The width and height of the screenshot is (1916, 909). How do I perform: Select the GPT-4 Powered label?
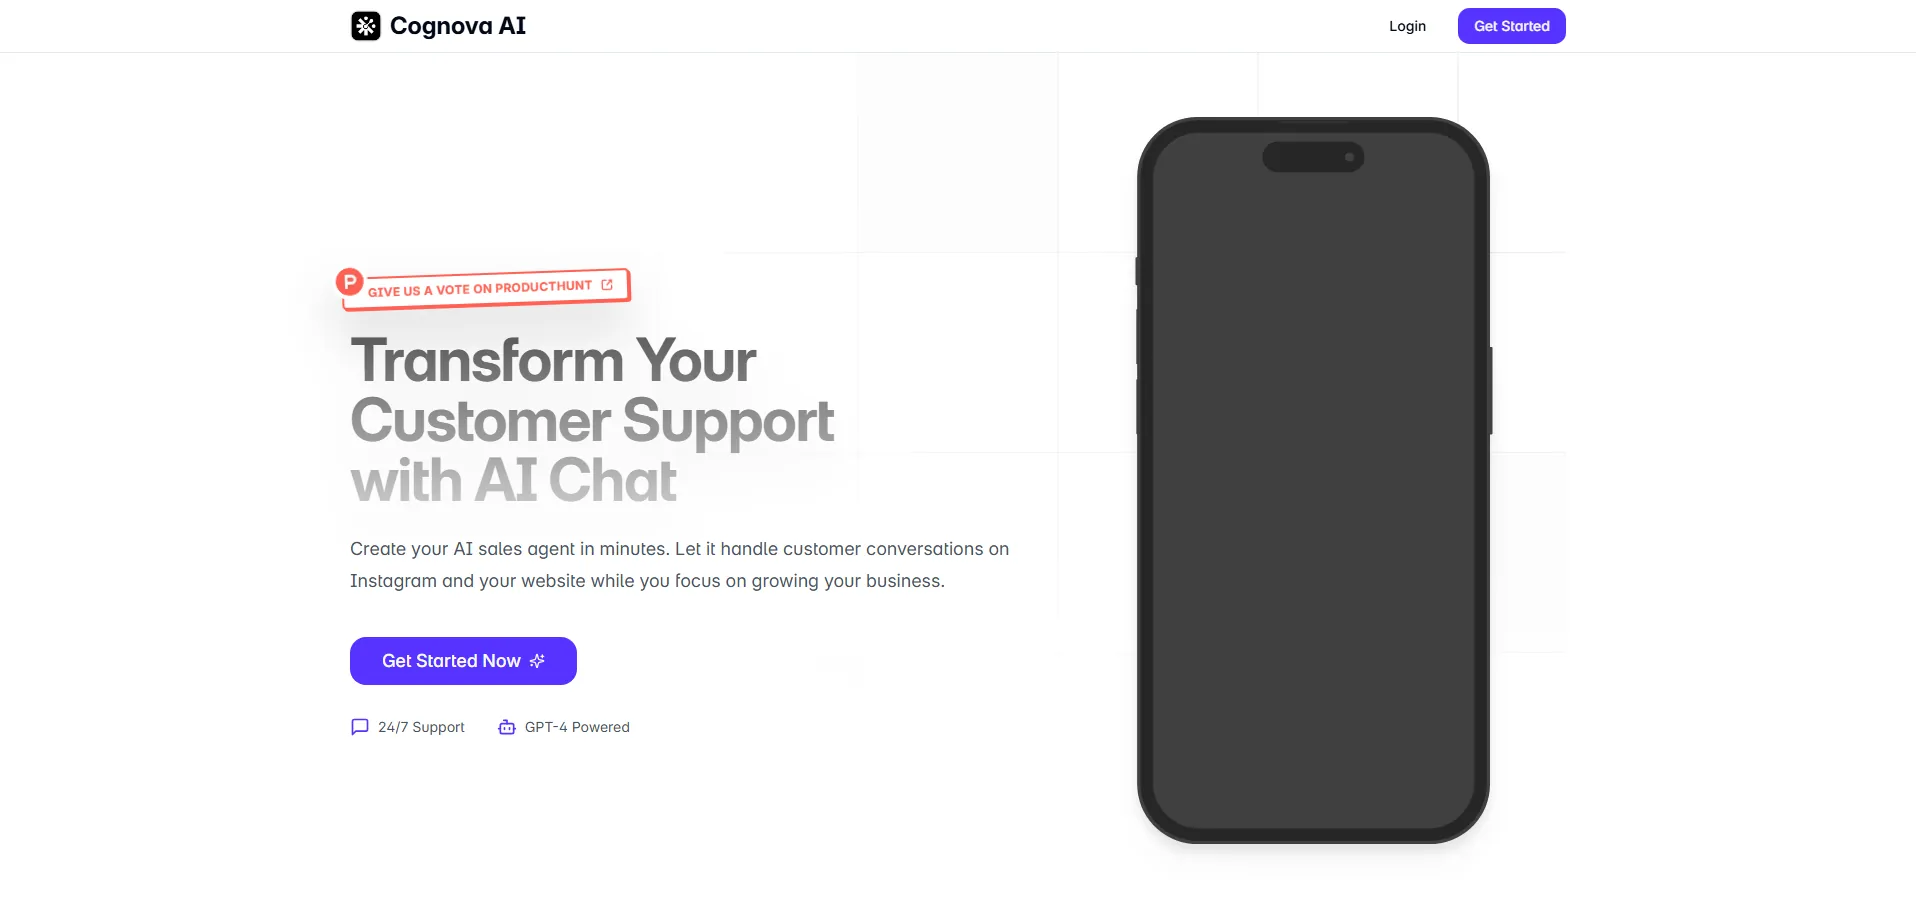(x=577, y=727)
